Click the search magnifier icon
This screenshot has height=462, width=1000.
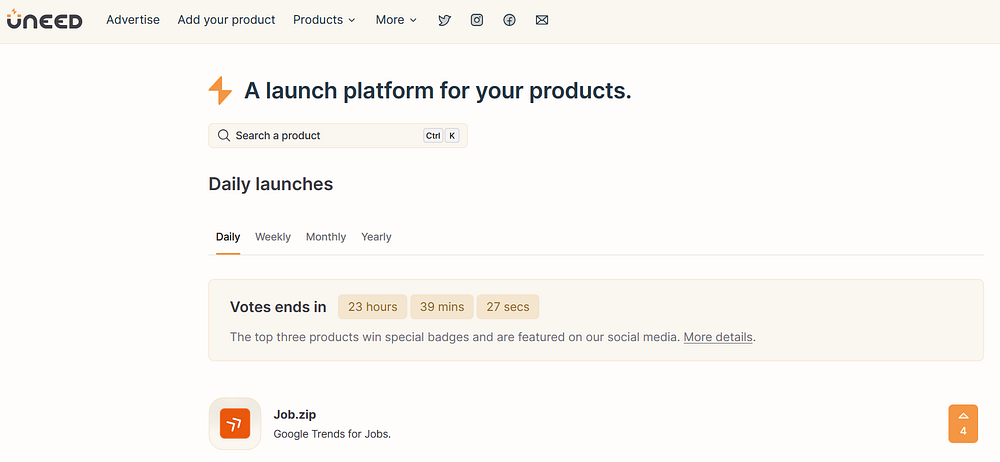point(224,135)
